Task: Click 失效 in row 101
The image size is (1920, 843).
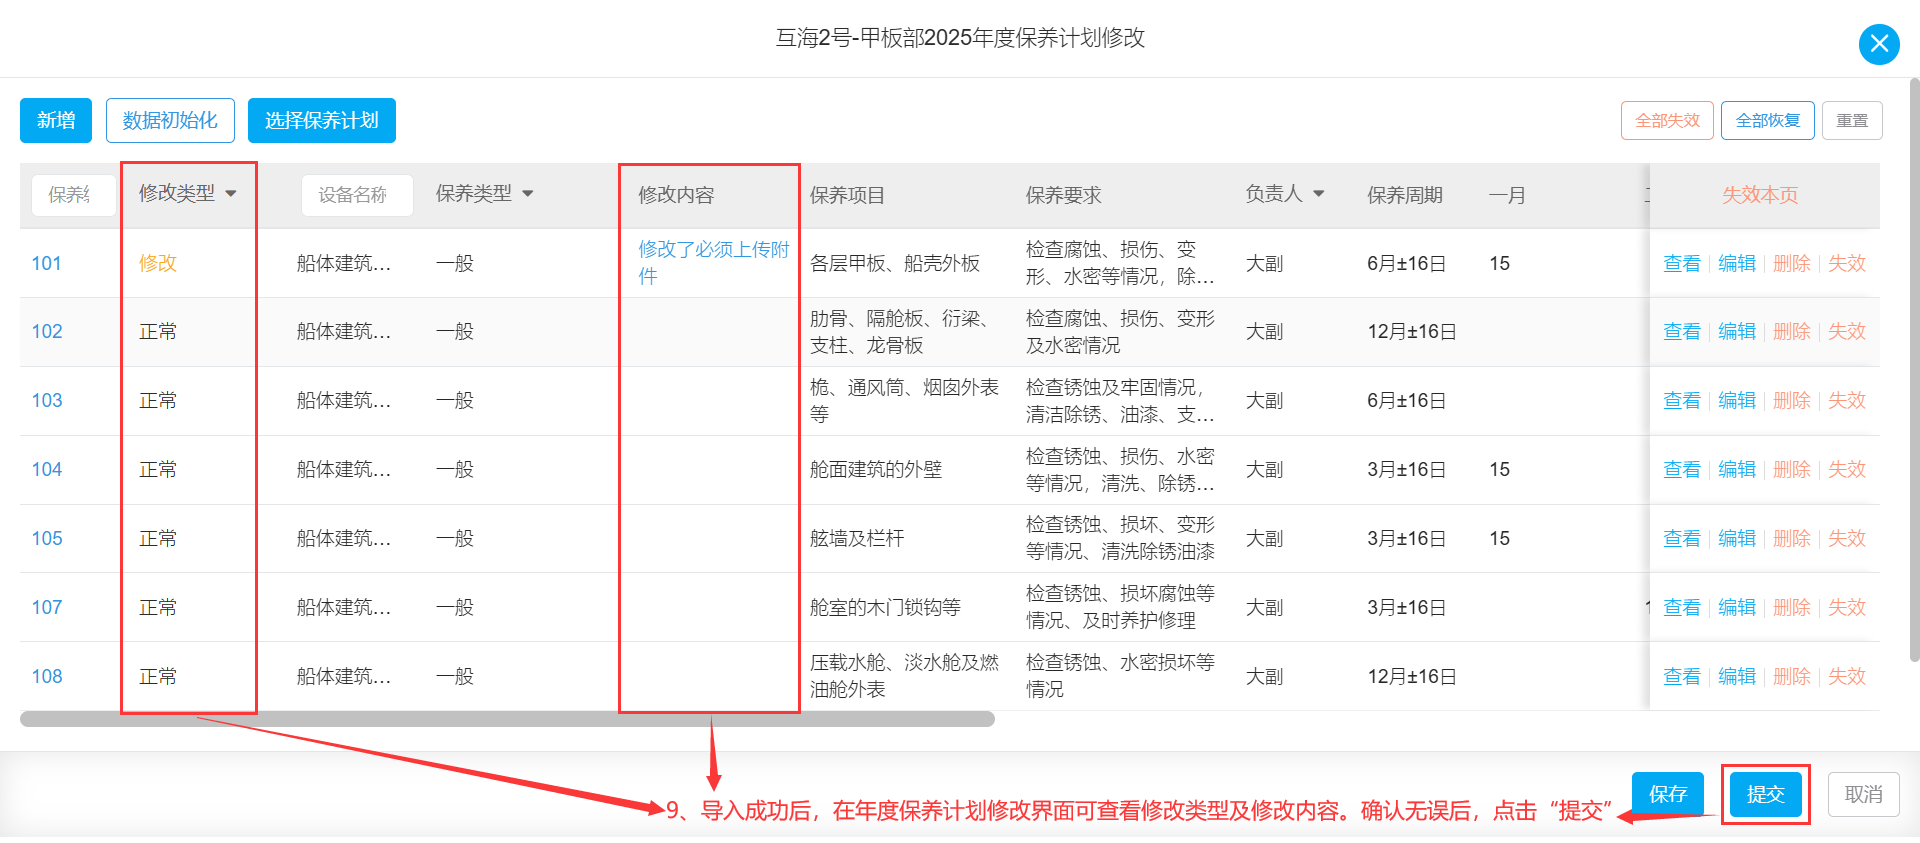Action: coord(1847,263)
